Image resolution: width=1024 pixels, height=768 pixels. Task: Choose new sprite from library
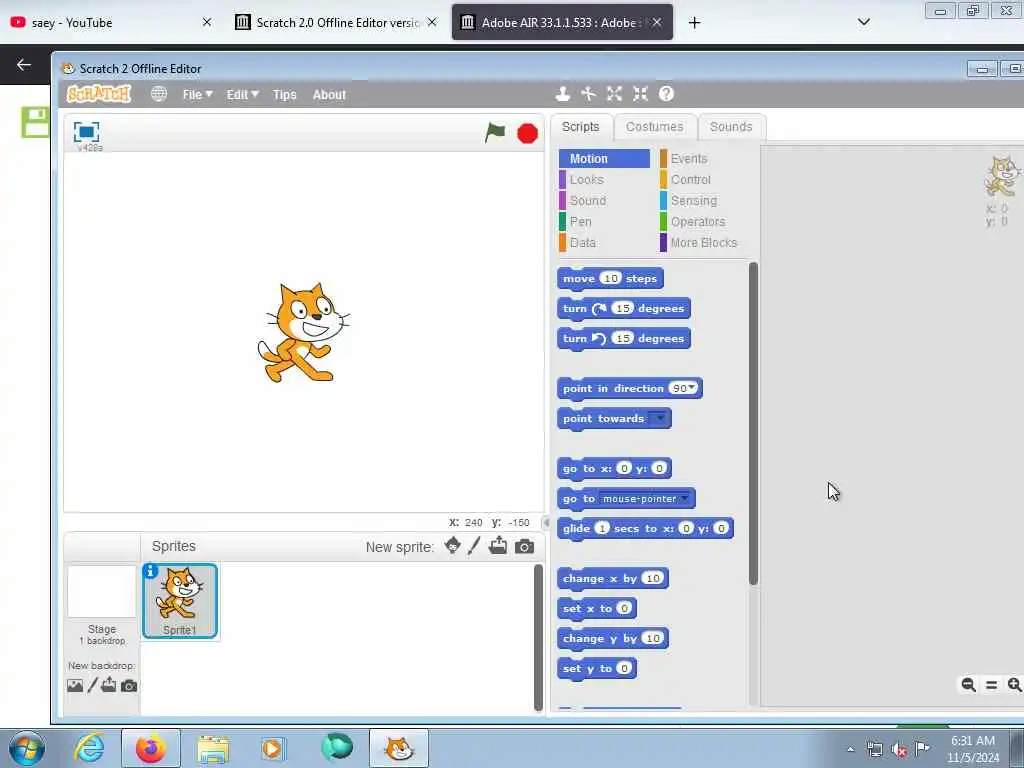[452, 546]
